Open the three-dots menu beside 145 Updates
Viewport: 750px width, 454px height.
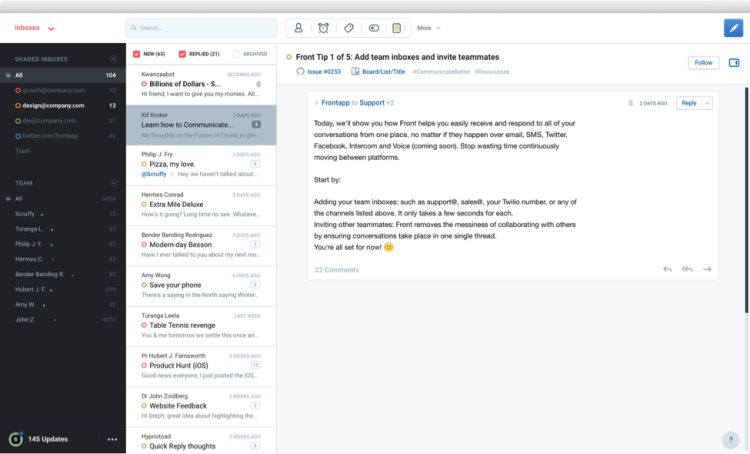point(112,439)
